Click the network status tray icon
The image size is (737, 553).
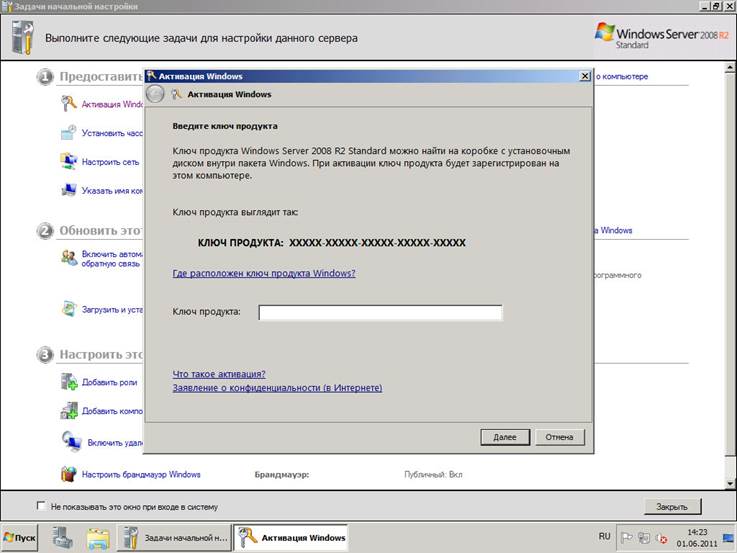pyautogui.click(x=643, y=538)
